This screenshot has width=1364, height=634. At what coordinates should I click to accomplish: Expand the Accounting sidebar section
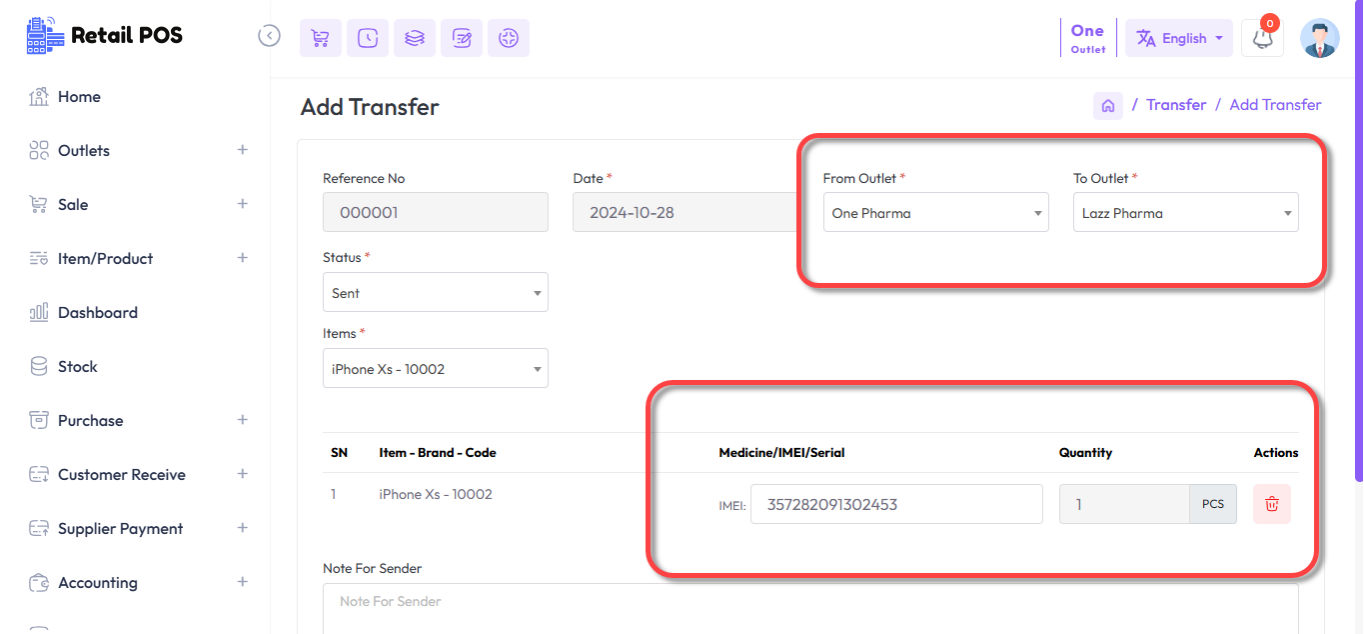[x=98, y=582]
